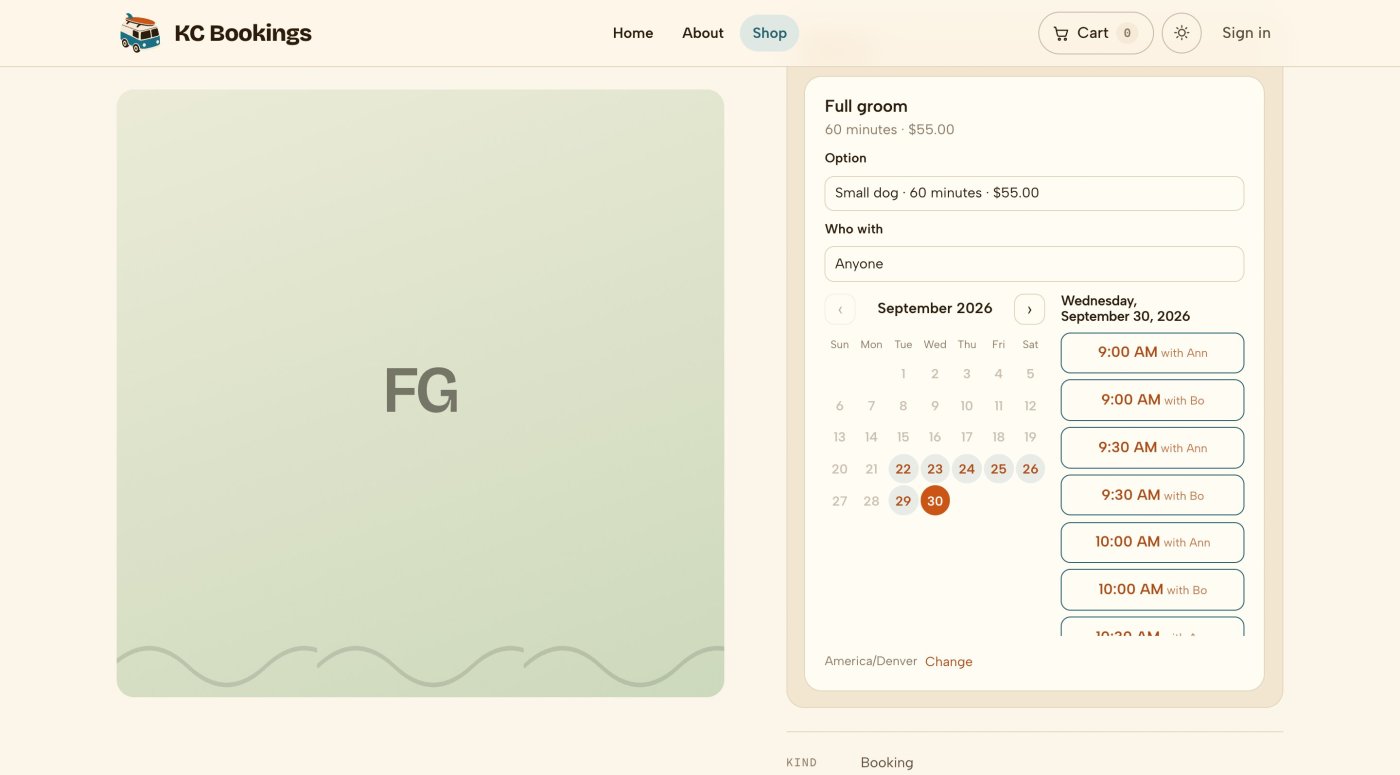Open the About nav item
This screenshot has width=1400, height=775.
703,33
